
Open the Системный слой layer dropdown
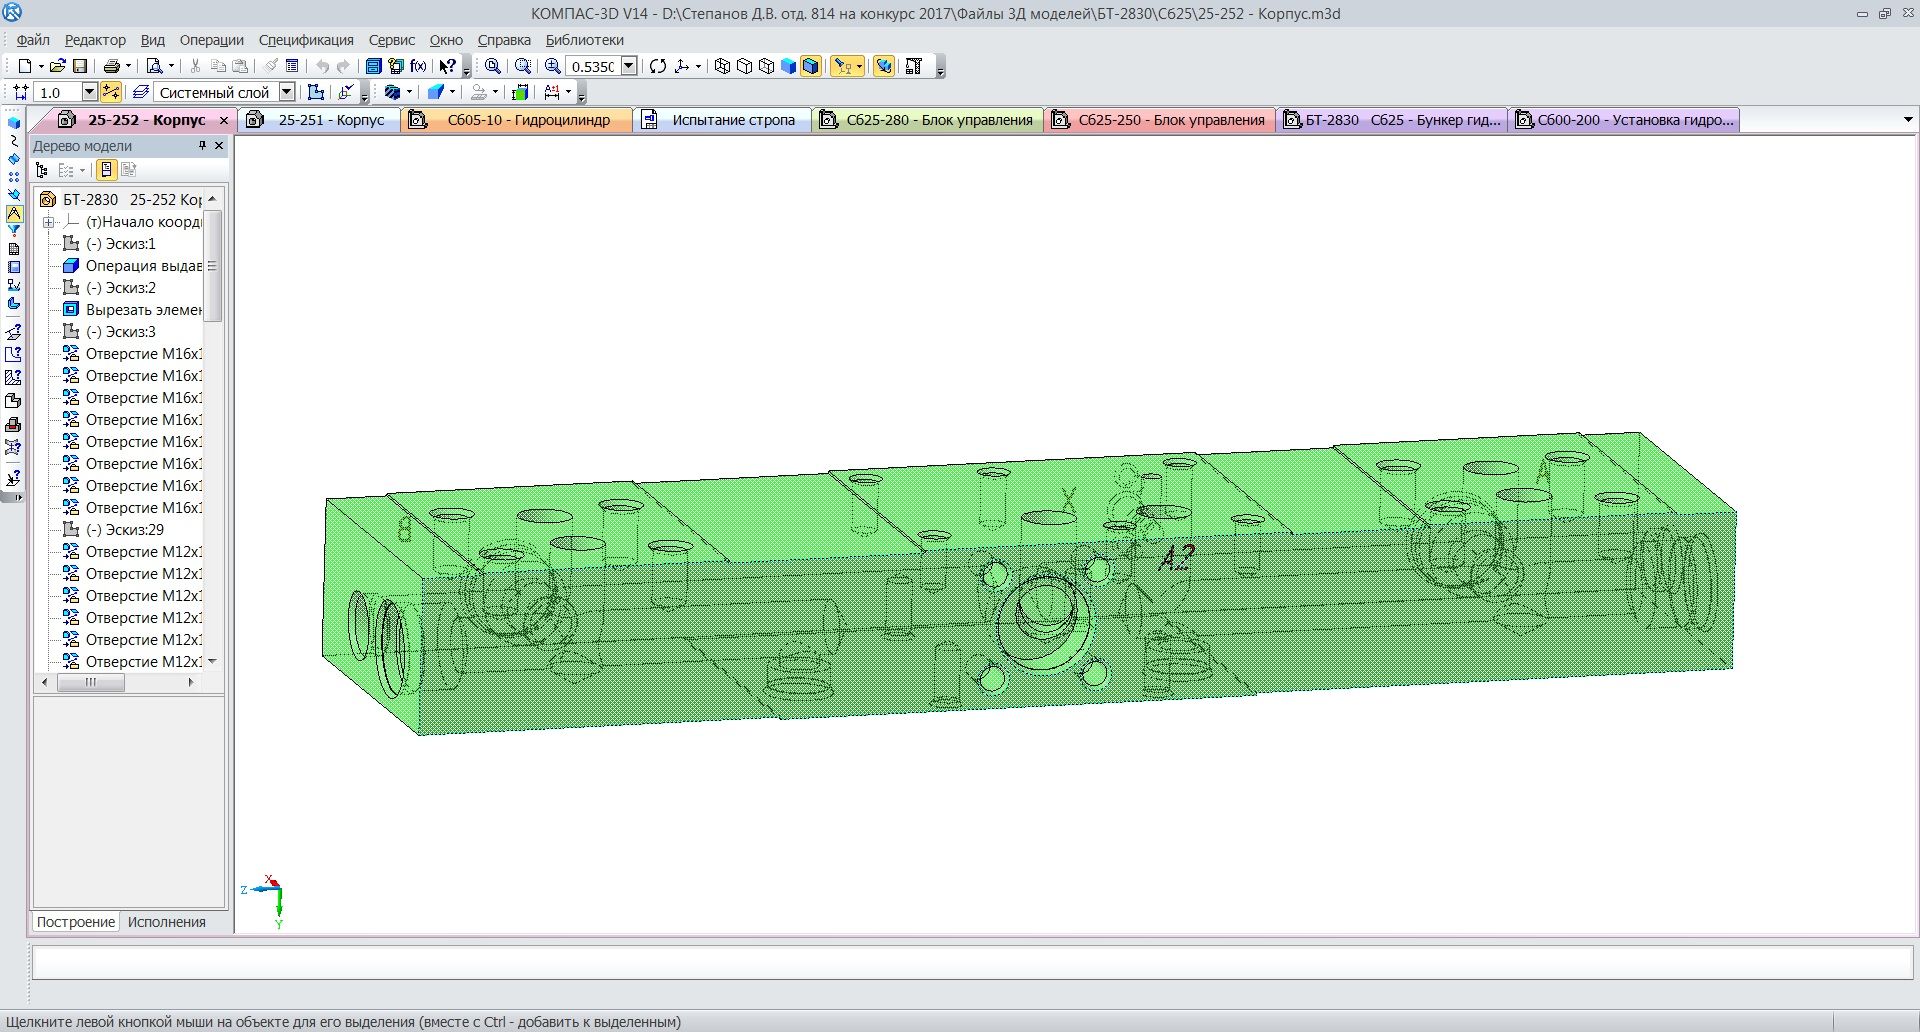click(x=287, y=92)
